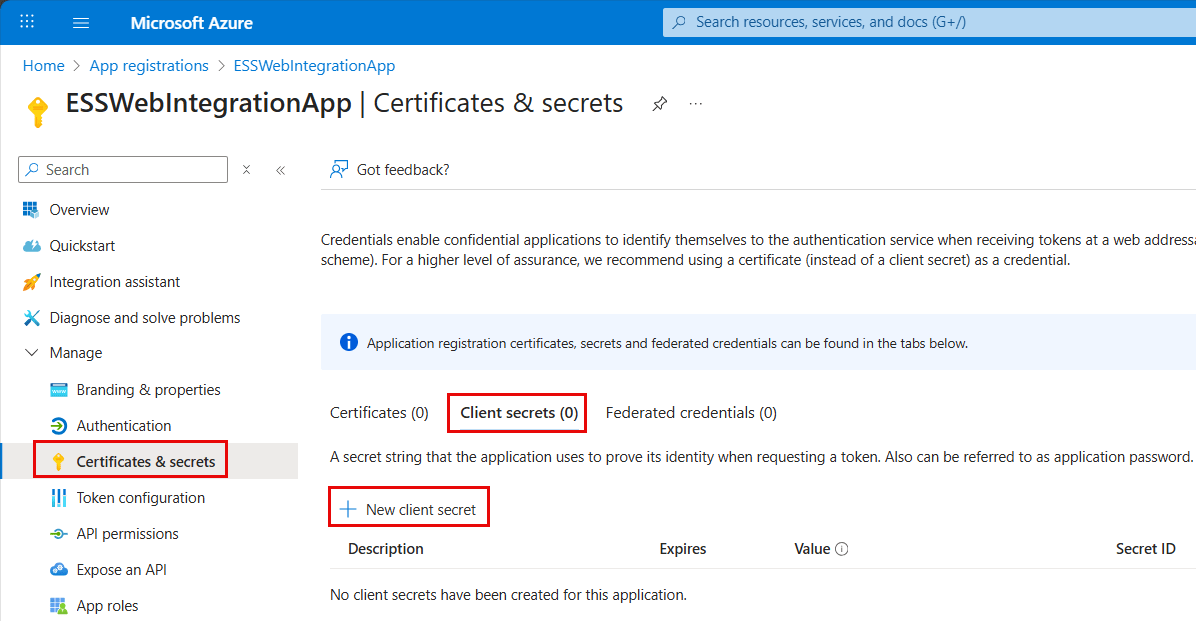Click 'No client secrets have been created' text
The height and width of the screenshot is (621, 1196).
point(508,594)
